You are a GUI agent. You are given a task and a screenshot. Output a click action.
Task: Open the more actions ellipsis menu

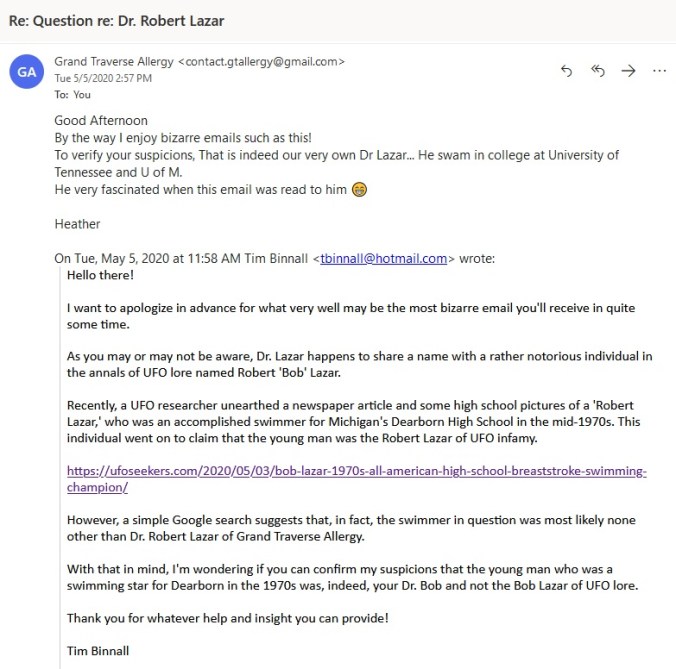tap(659, 70)
